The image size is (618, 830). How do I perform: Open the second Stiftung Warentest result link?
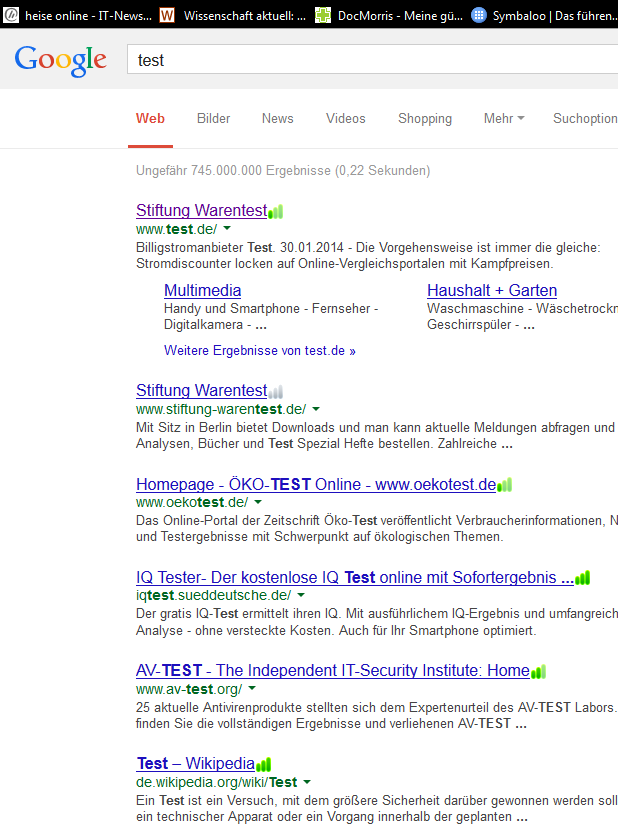tap(202, 391)
